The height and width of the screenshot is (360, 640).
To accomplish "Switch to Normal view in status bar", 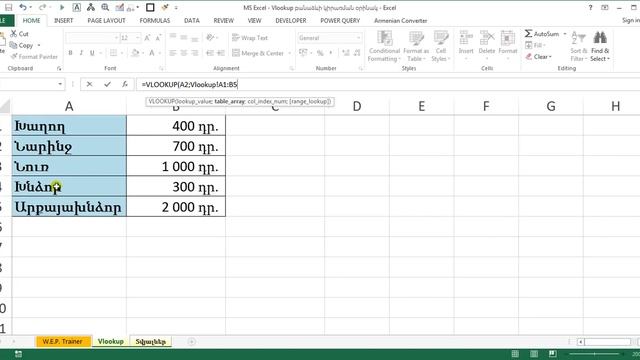I will click(x=515, y=353).
